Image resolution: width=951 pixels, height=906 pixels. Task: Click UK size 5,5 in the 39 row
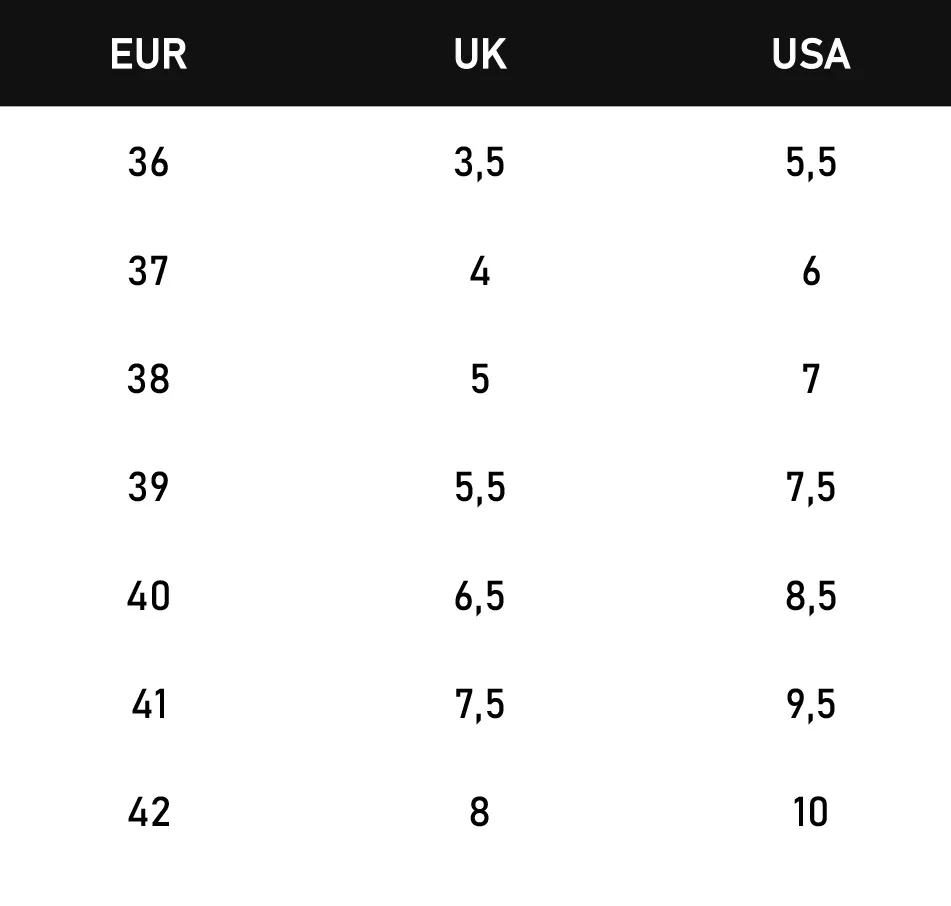tap(480, 487)
